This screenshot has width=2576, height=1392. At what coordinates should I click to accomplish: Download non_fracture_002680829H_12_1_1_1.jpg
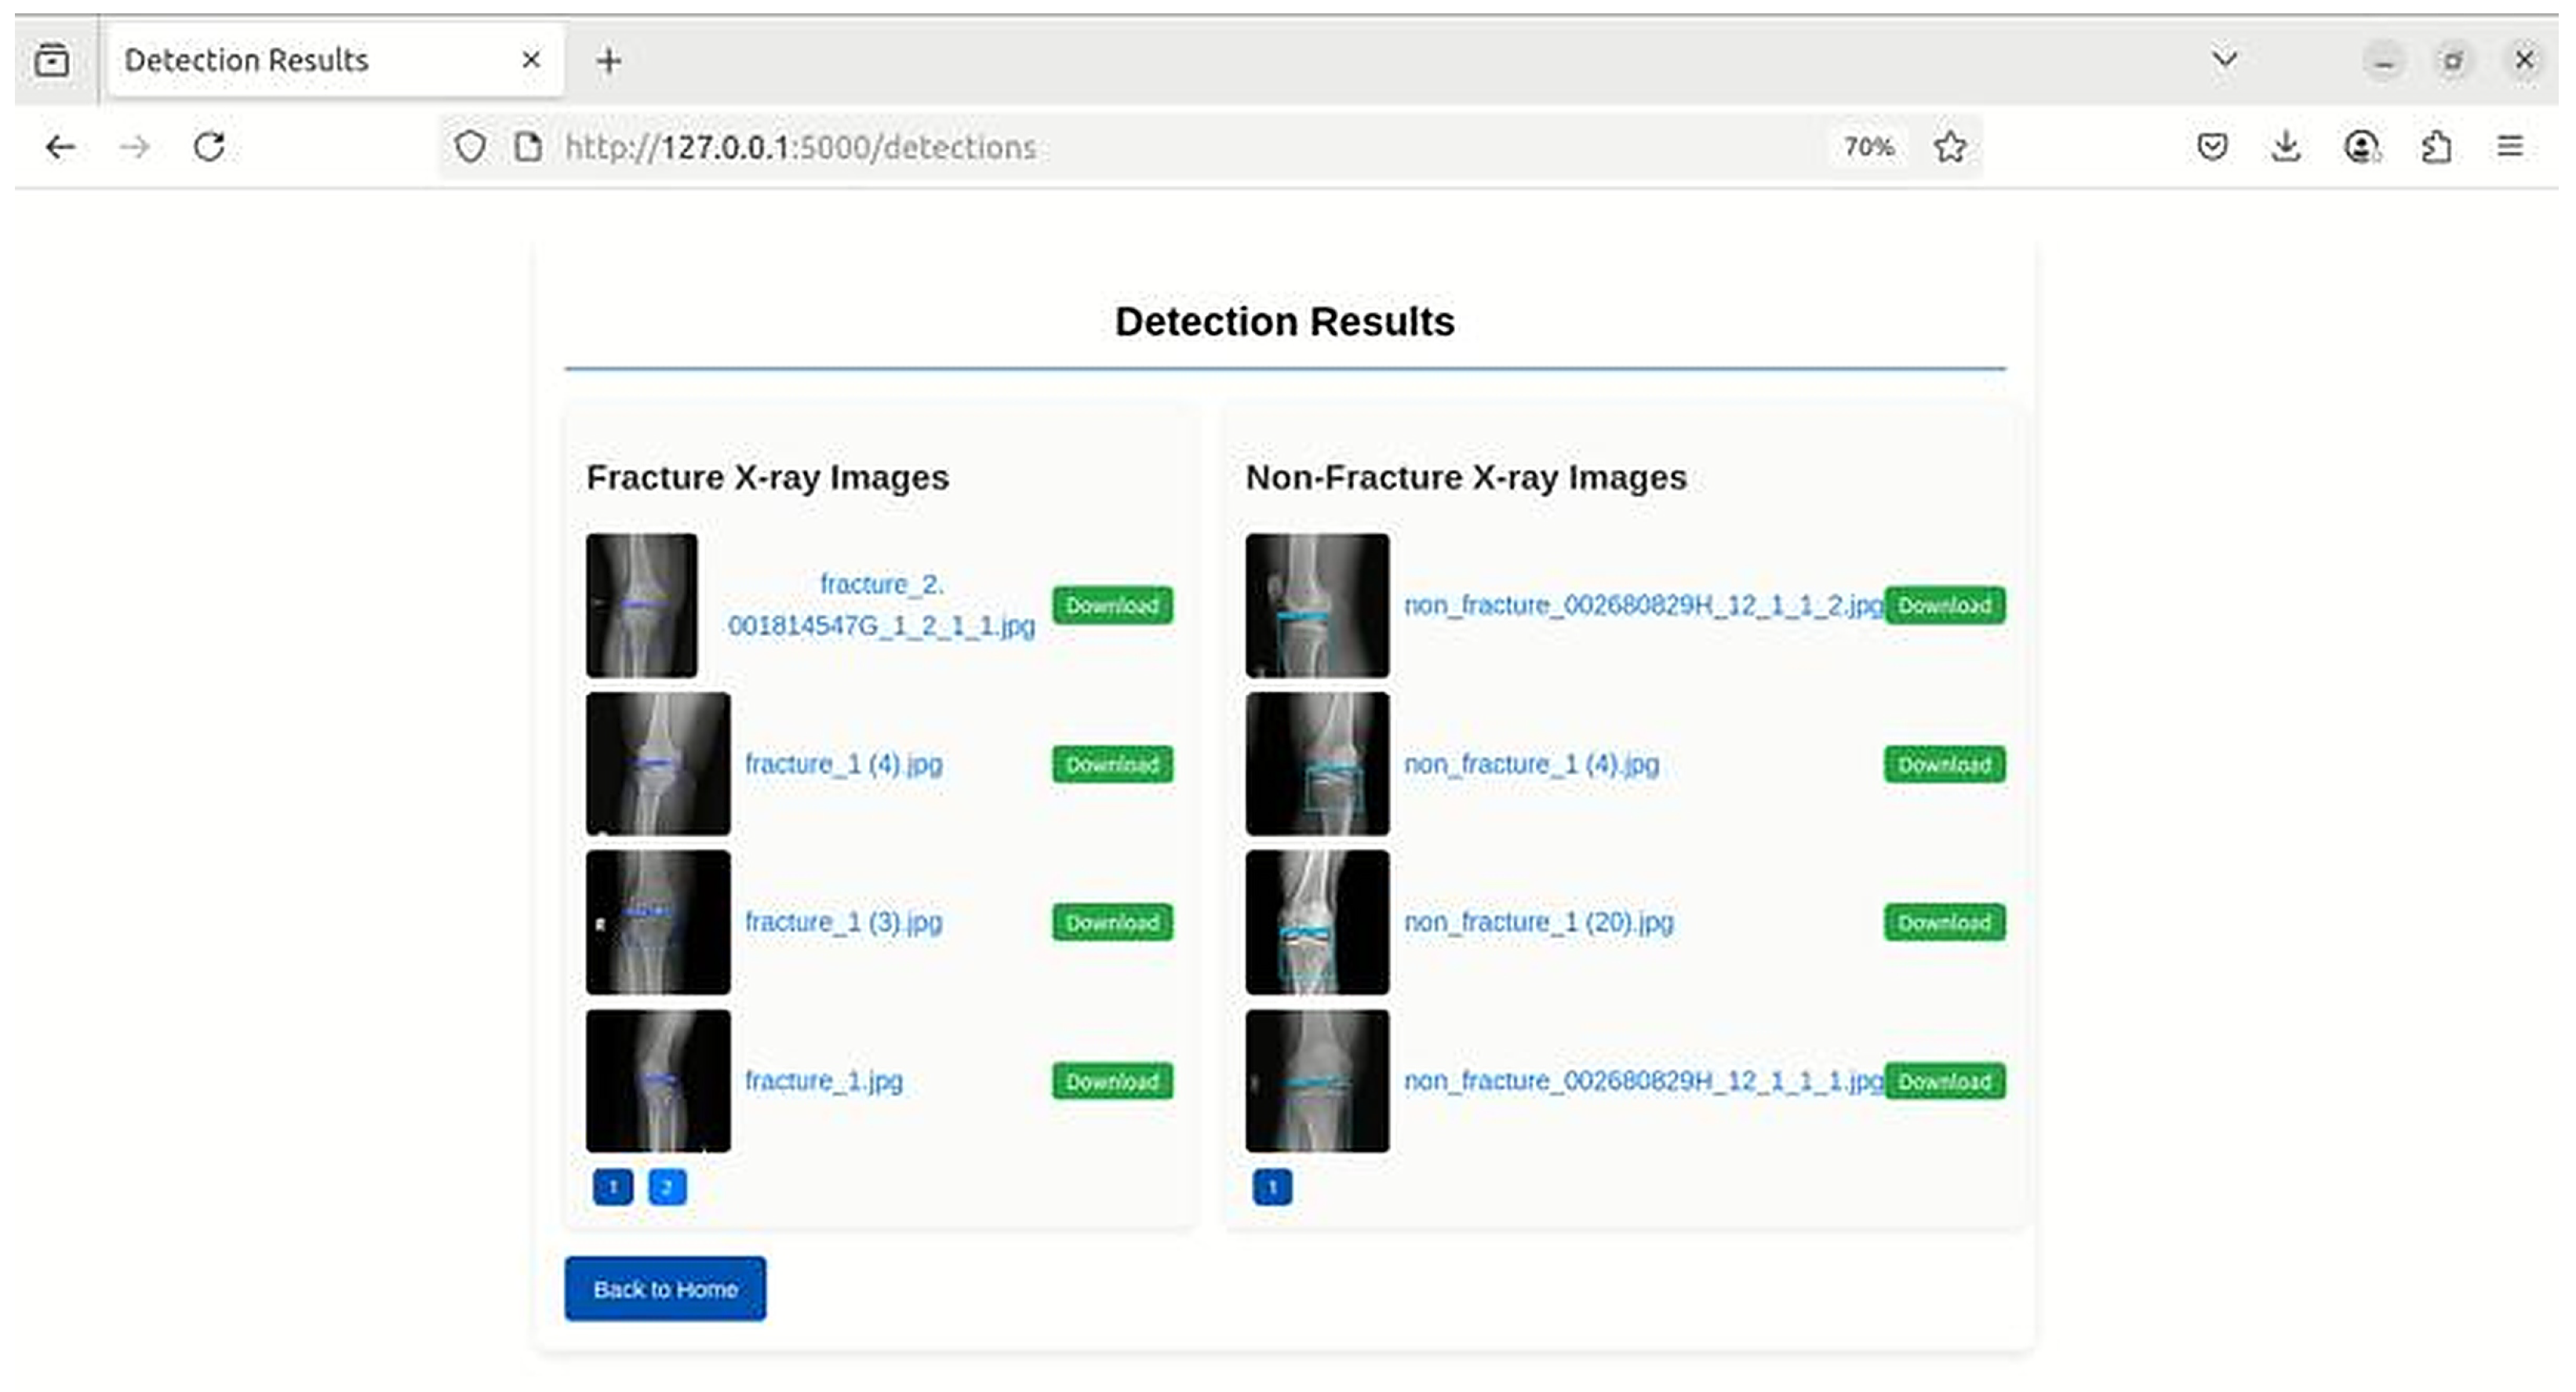tap(1945, 1081)
